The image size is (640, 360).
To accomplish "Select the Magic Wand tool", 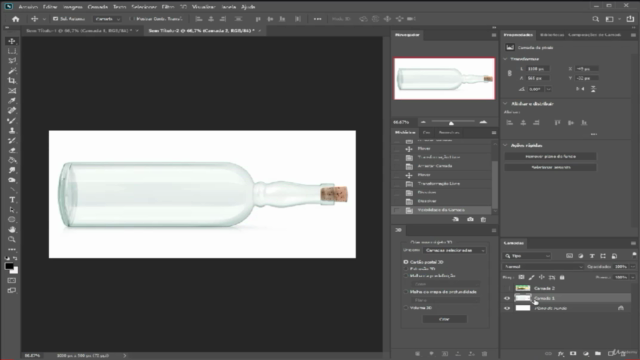I will (12, 71).
